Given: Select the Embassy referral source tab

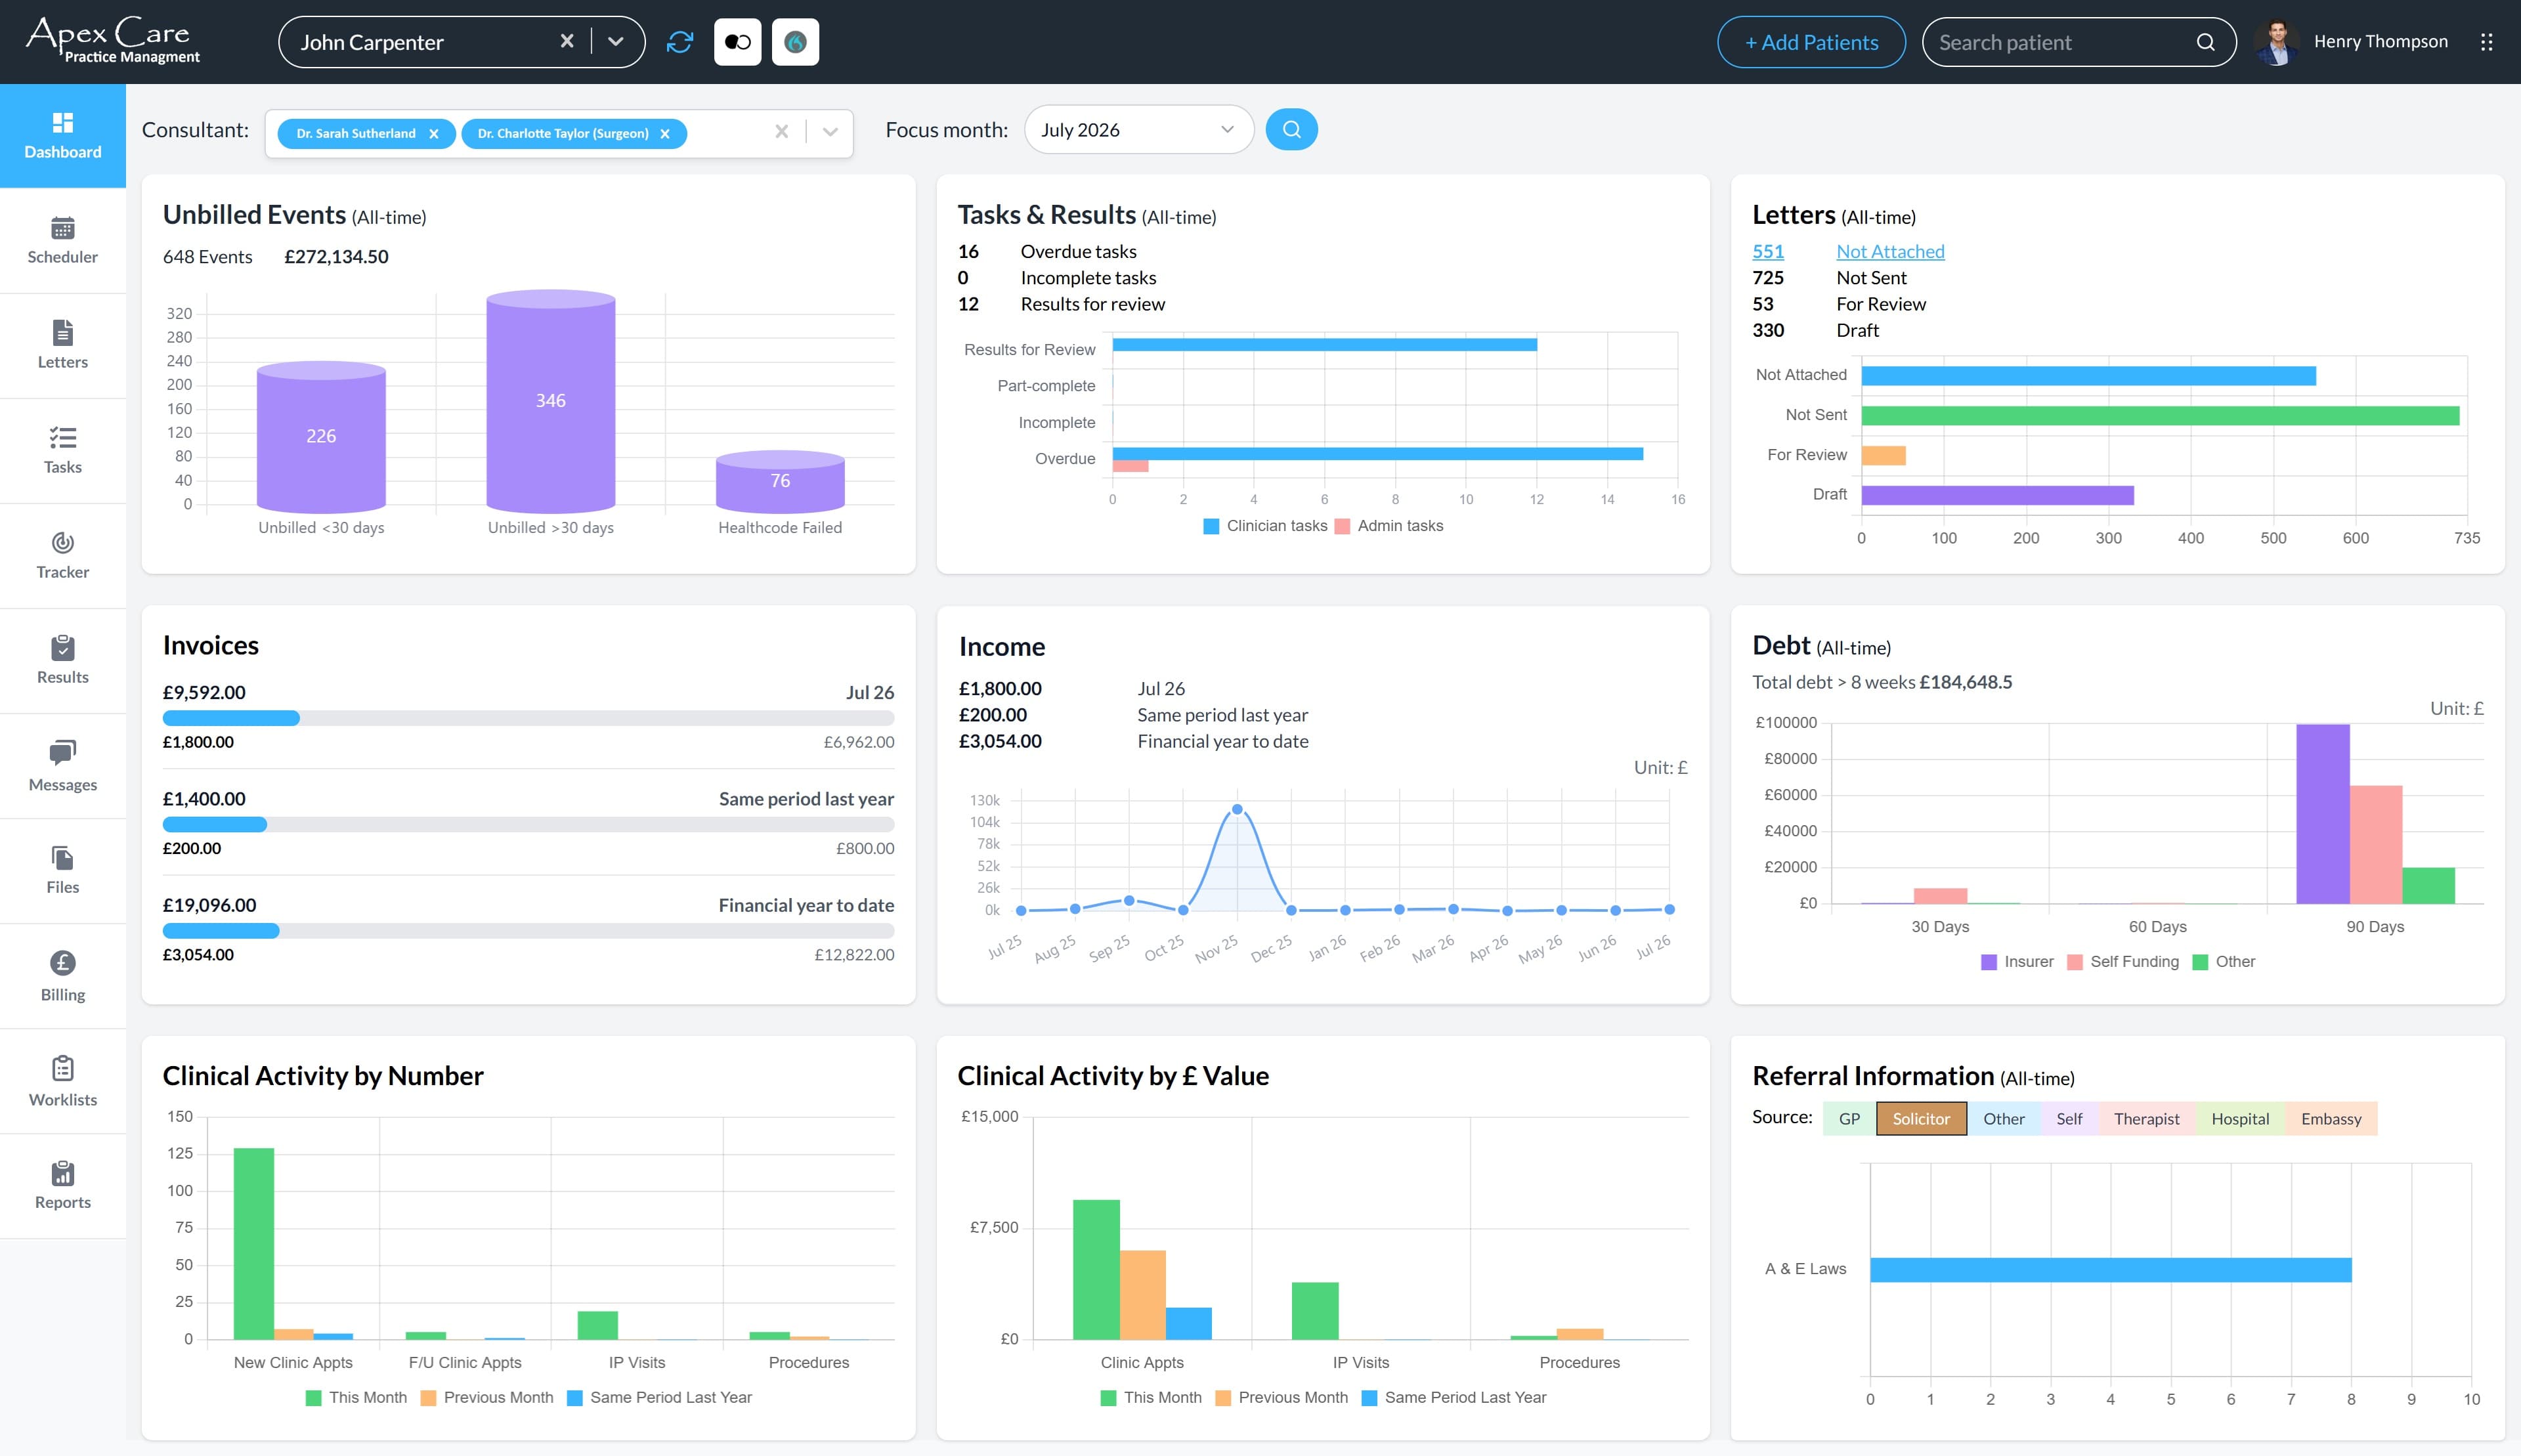Looking at the screenshot, I should point(2331,1118).
